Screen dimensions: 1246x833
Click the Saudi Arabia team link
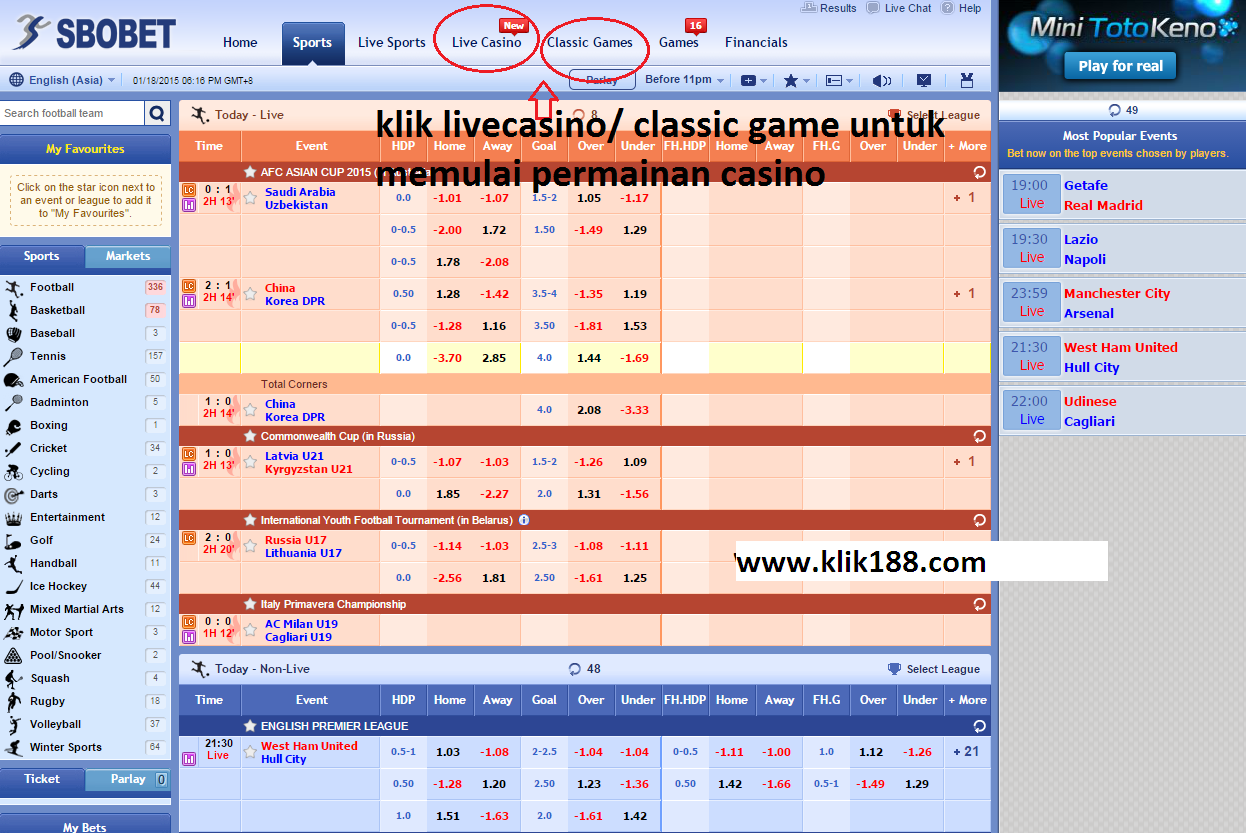300,192
